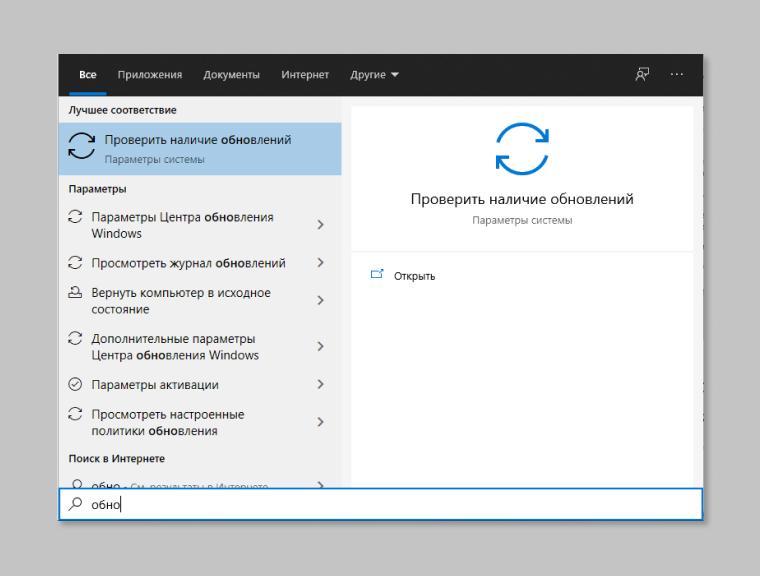Expand arrow for Просмотреть настроенные политики обновления
The width and height of the screenshot is (760, 576).
[320, 422]
